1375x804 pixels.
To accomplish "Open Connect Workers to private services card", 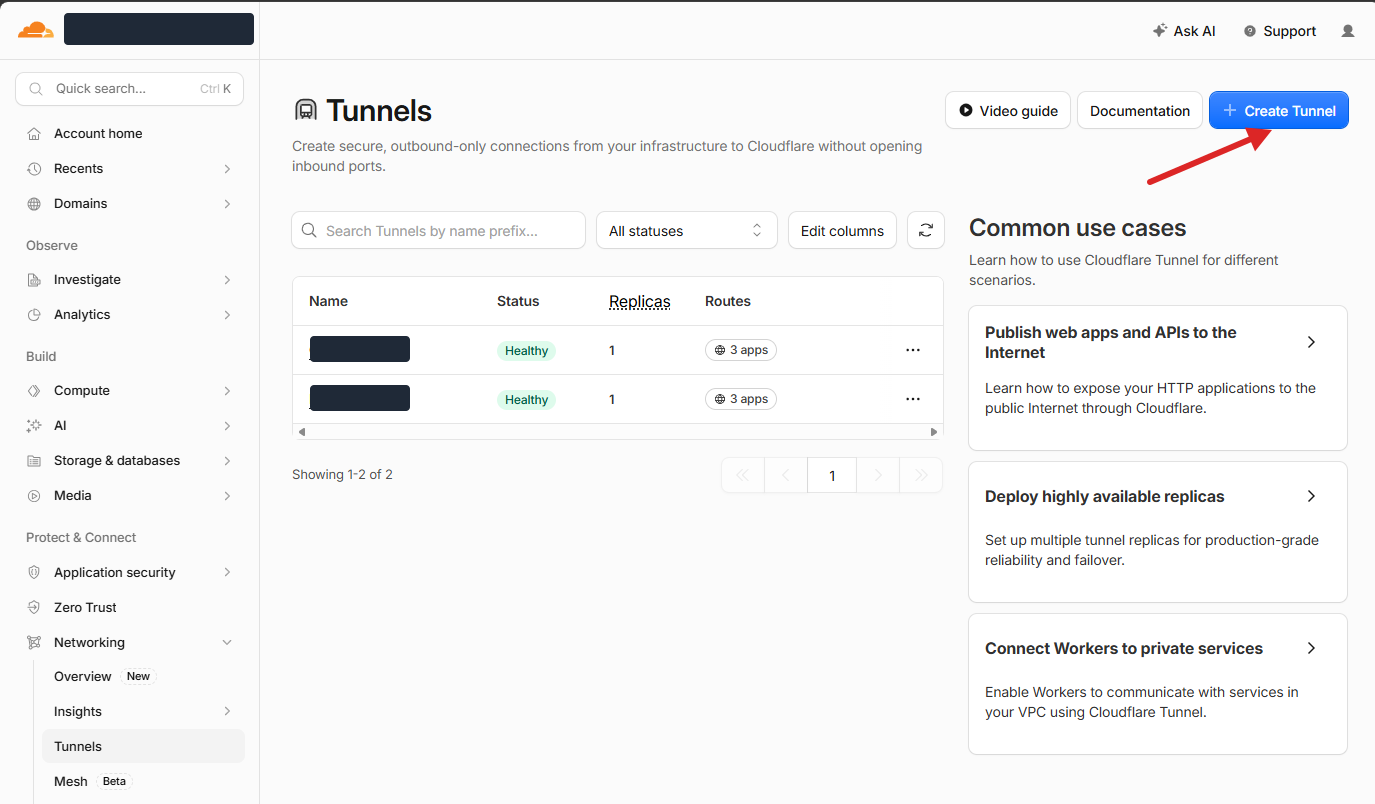I will (x=1158, y=684).
